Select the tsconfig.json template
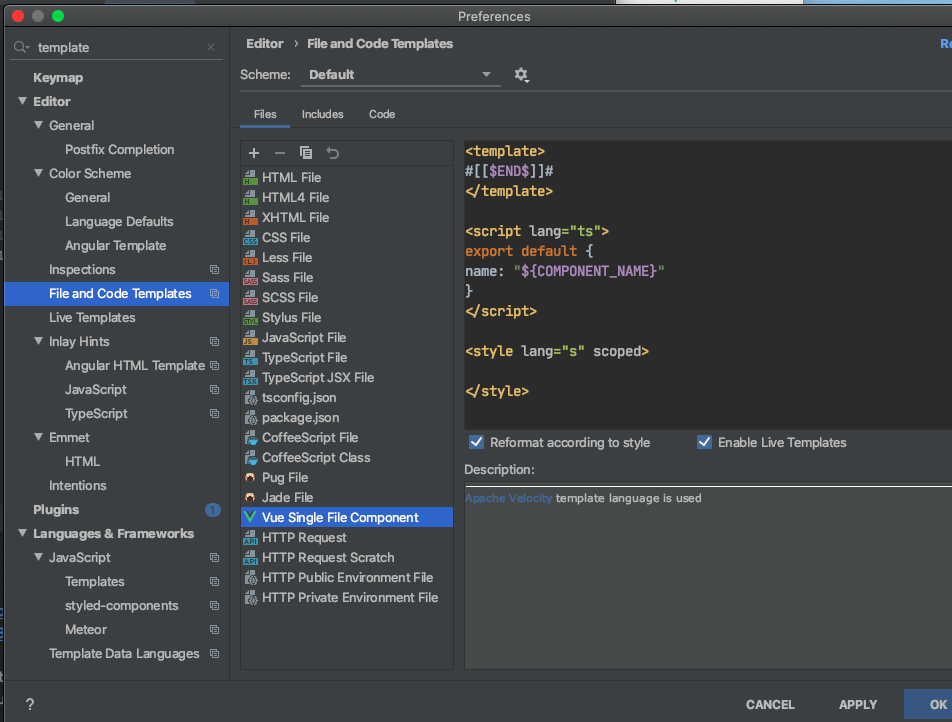Screen dimensions: 952x722 (x=347, y=398)
